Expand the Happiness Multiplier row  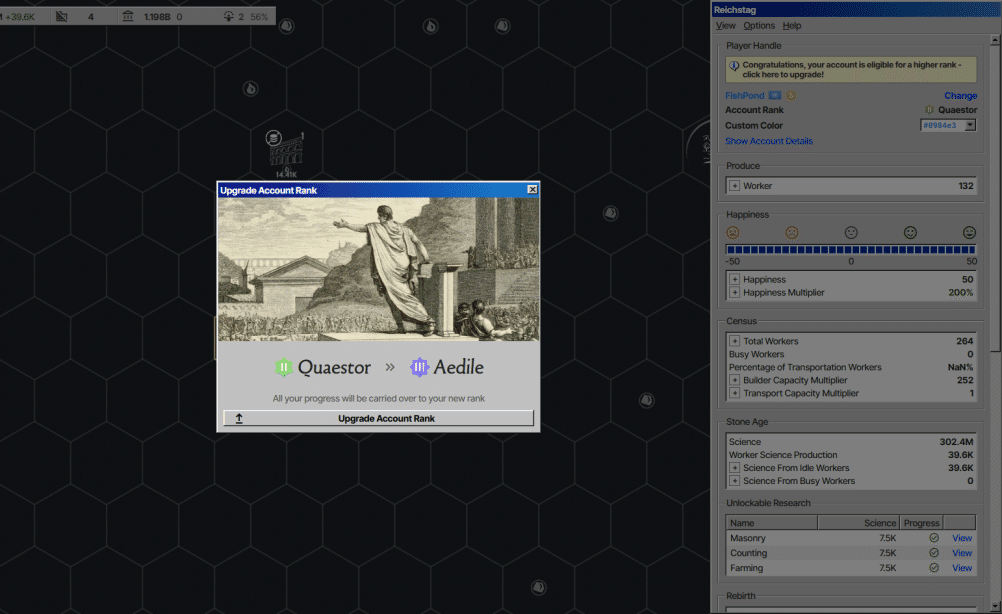pyautogui.click(x=734, y=293)
